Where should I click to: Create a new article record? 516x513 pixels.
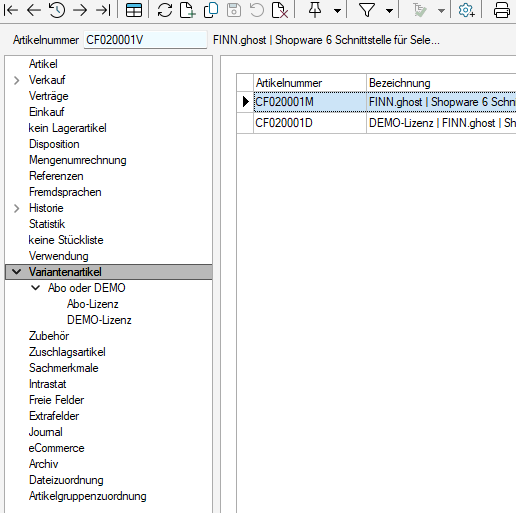pos(188,10)
